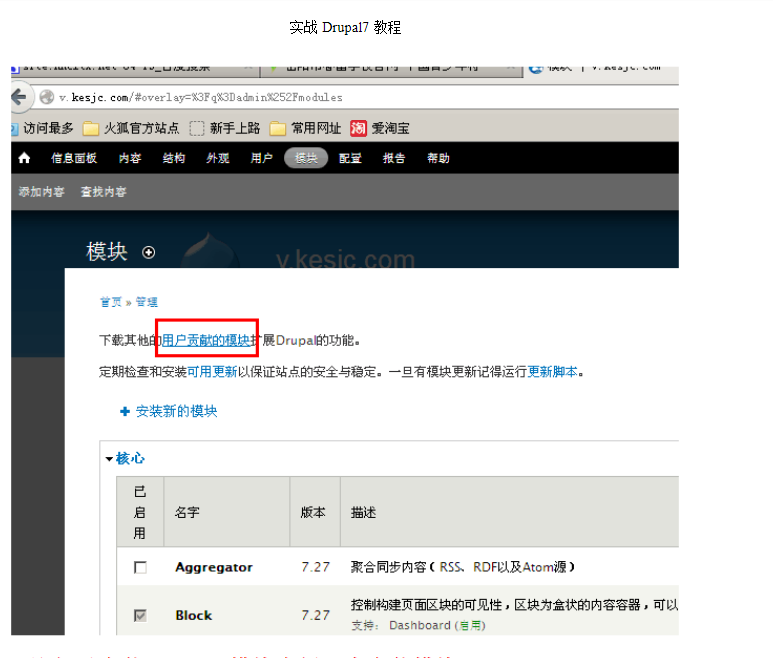
Task: Click the 管理 breadcrumb link
Action: click(x=147, y=302)
